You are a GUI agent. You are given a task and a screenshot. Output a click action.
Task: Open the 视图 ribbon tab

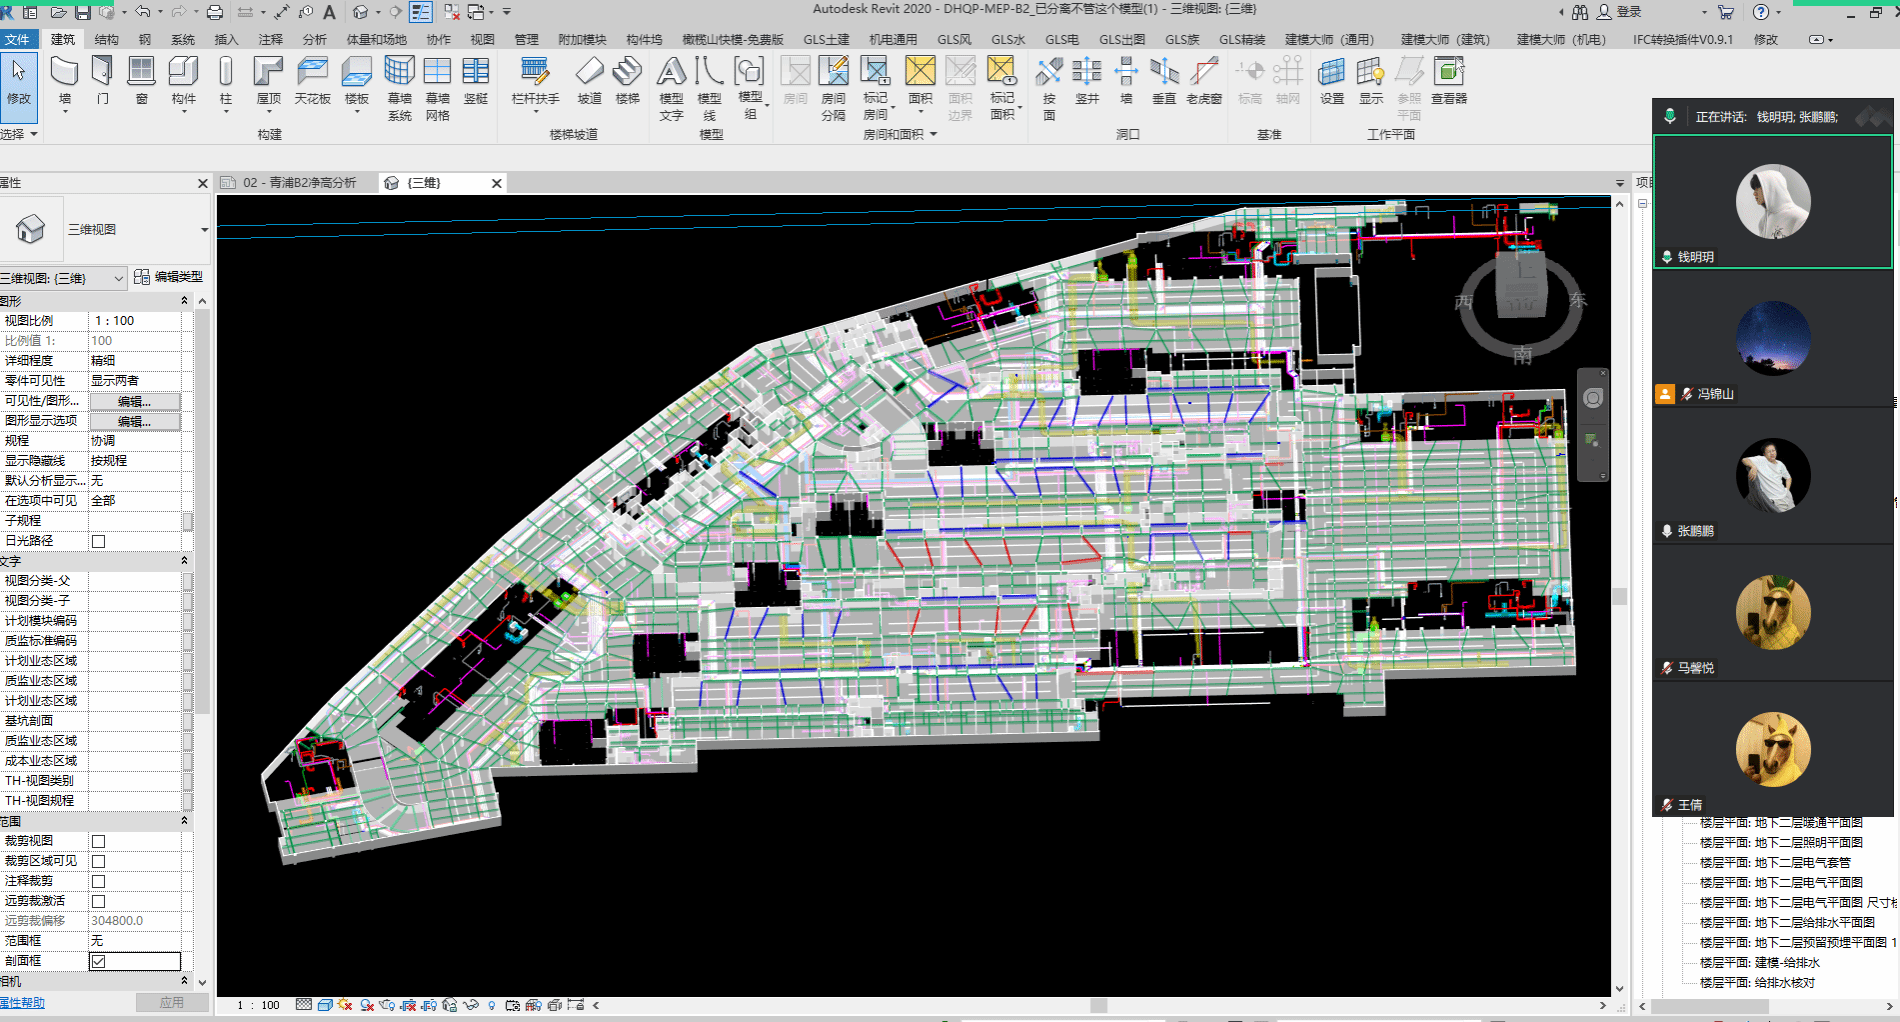[482, 39]
